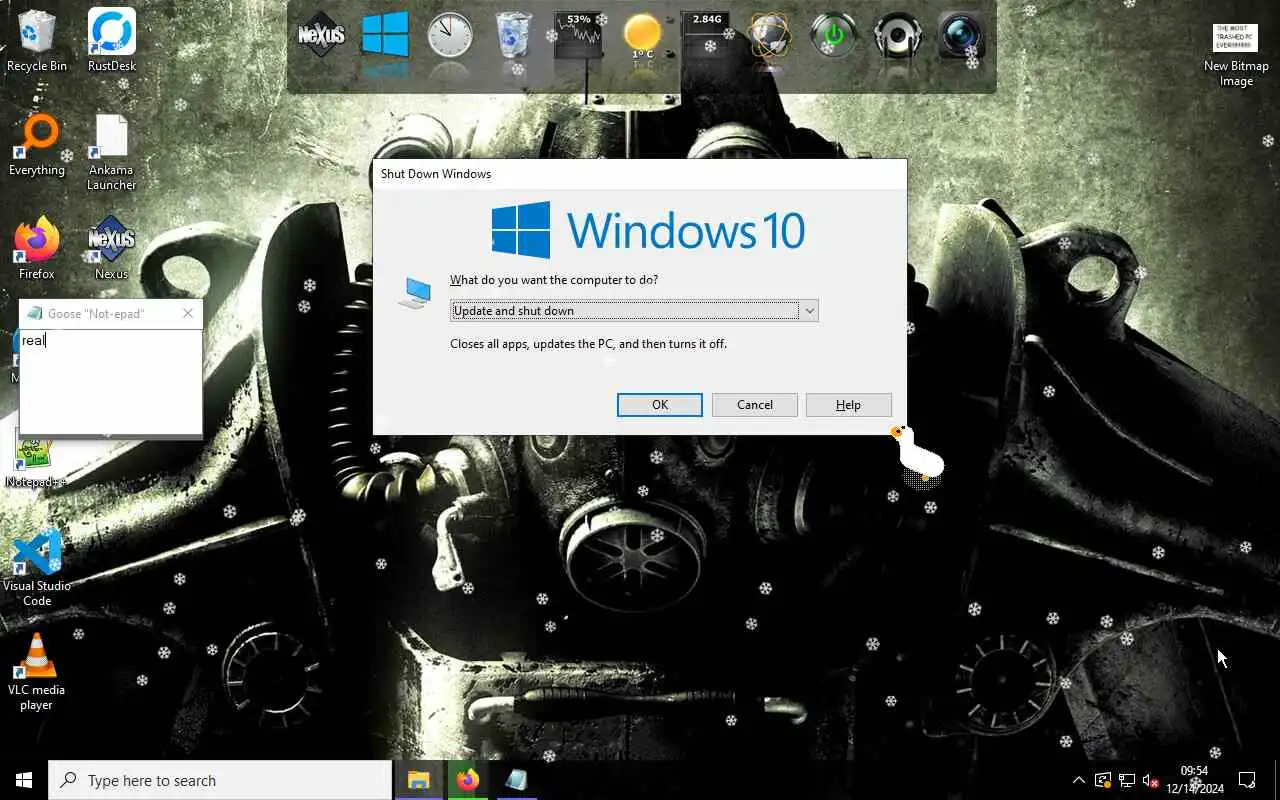Click the 2.84G memory meter in the dock
Viewport: 1280px width, 800px height.
[x=706, y=35]
